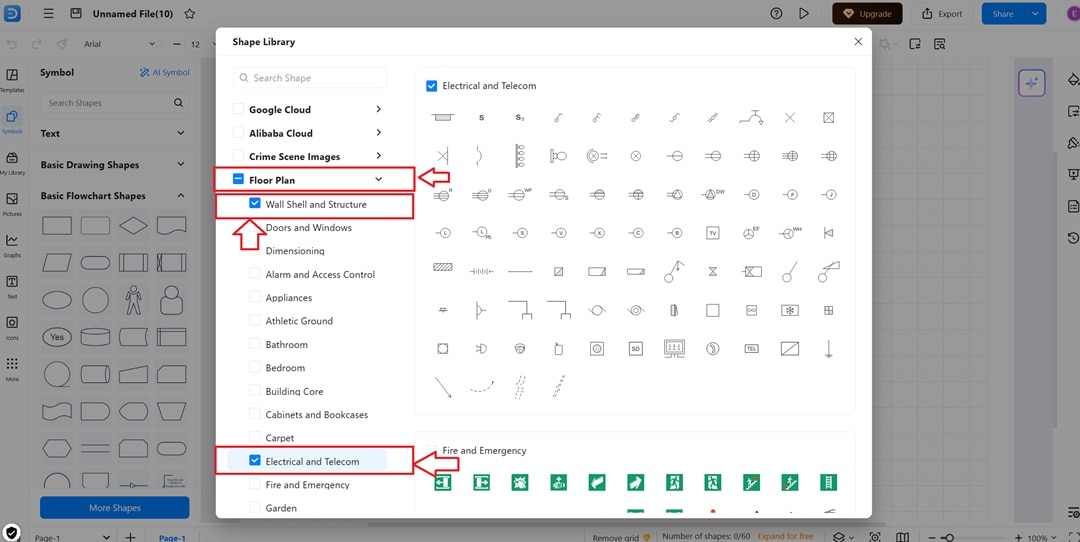Click the Export button
Screen dimensions: 1080x542
[942, 14]
